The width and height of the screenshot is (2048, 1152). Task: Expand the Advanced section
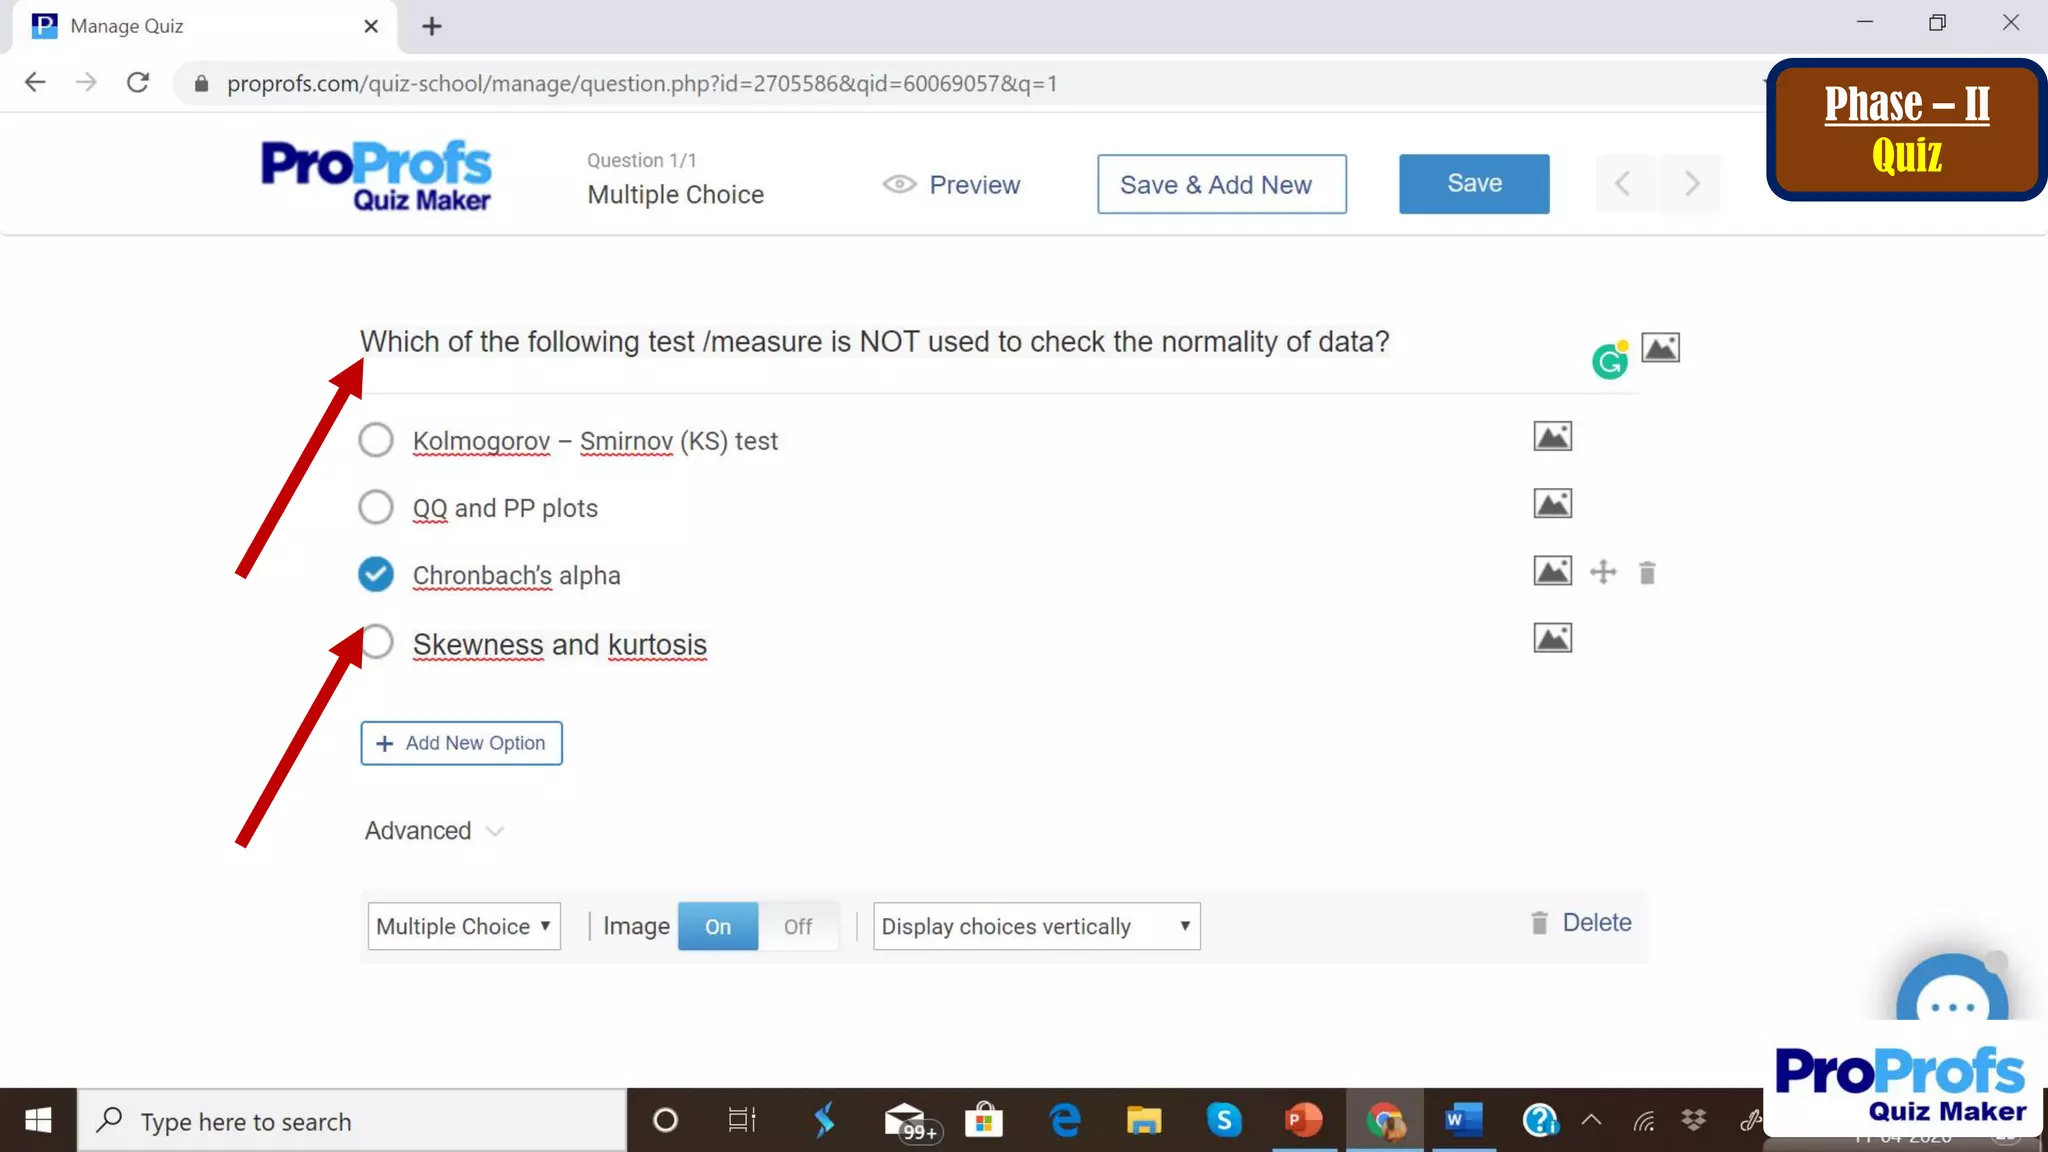(x=434, y=831)
